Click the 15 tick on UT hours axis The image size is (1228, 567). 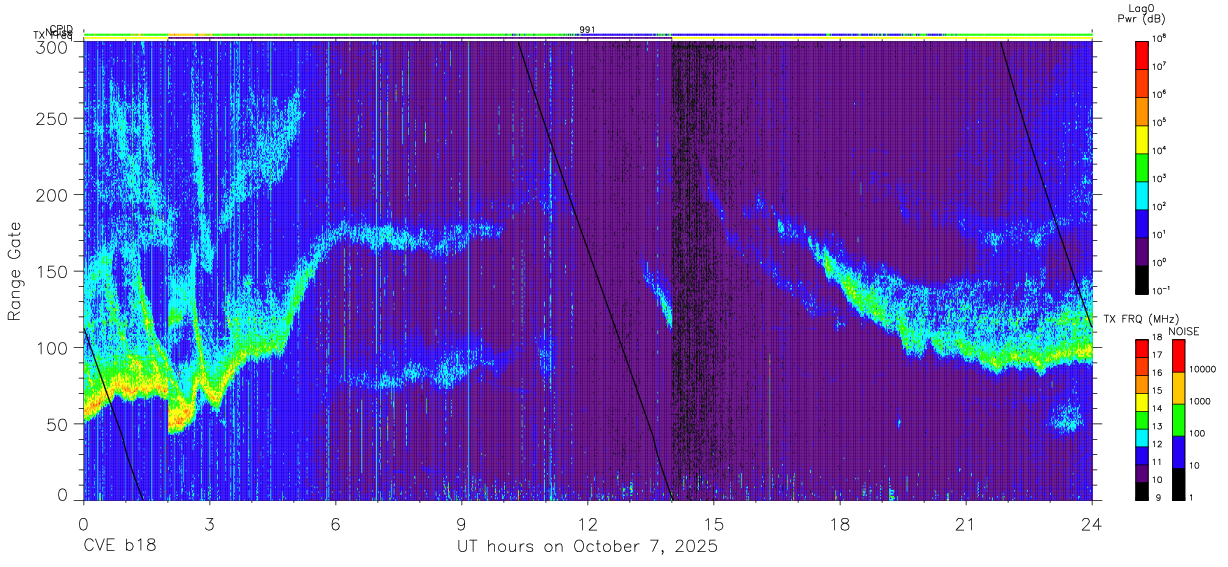[x=714, y=524]
